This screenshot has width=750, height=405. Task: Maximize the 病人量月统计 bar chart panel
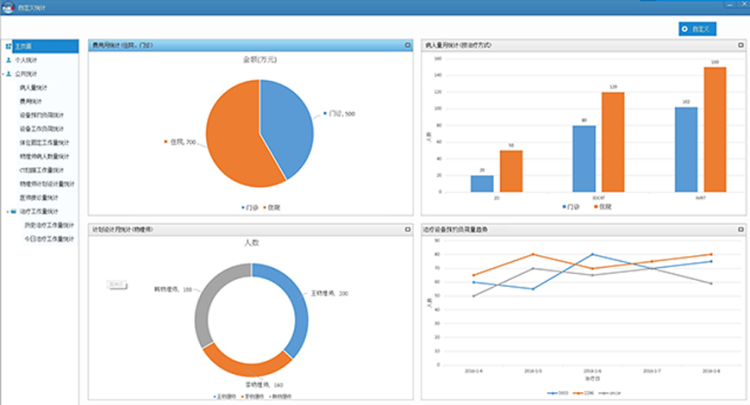tap(739, 46)
